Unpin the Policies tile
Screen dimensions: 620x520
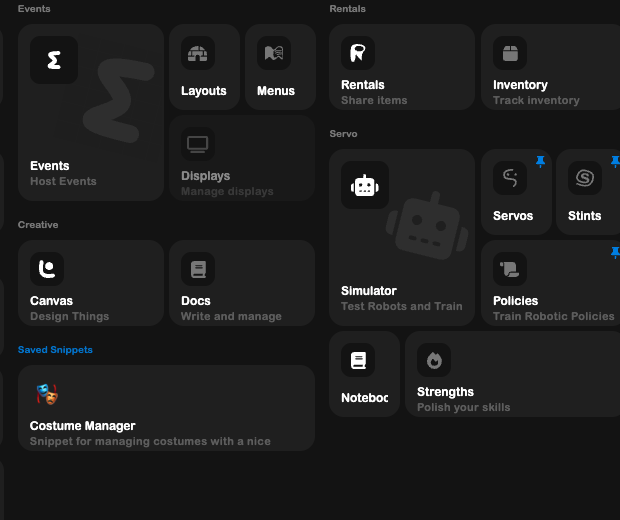615,252
